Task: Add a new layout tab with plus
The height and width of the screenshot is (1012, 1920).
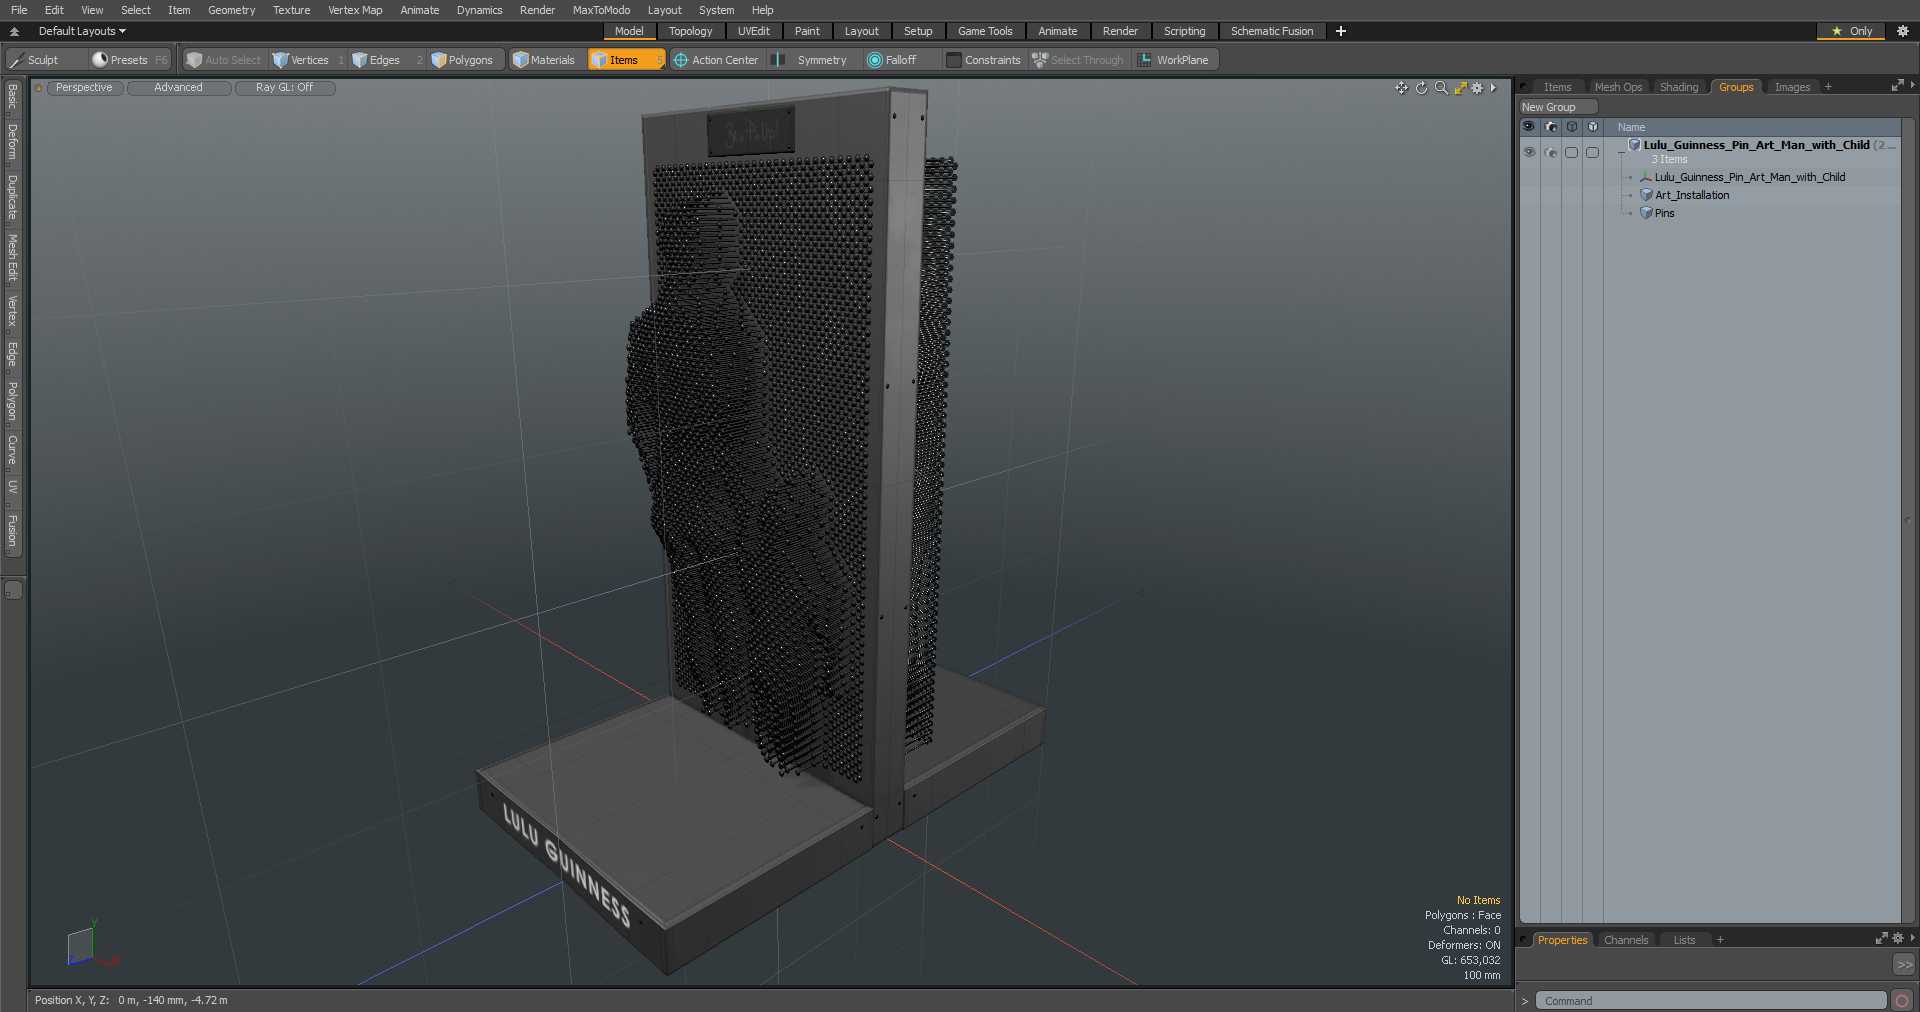Action: pos(1341,31)
